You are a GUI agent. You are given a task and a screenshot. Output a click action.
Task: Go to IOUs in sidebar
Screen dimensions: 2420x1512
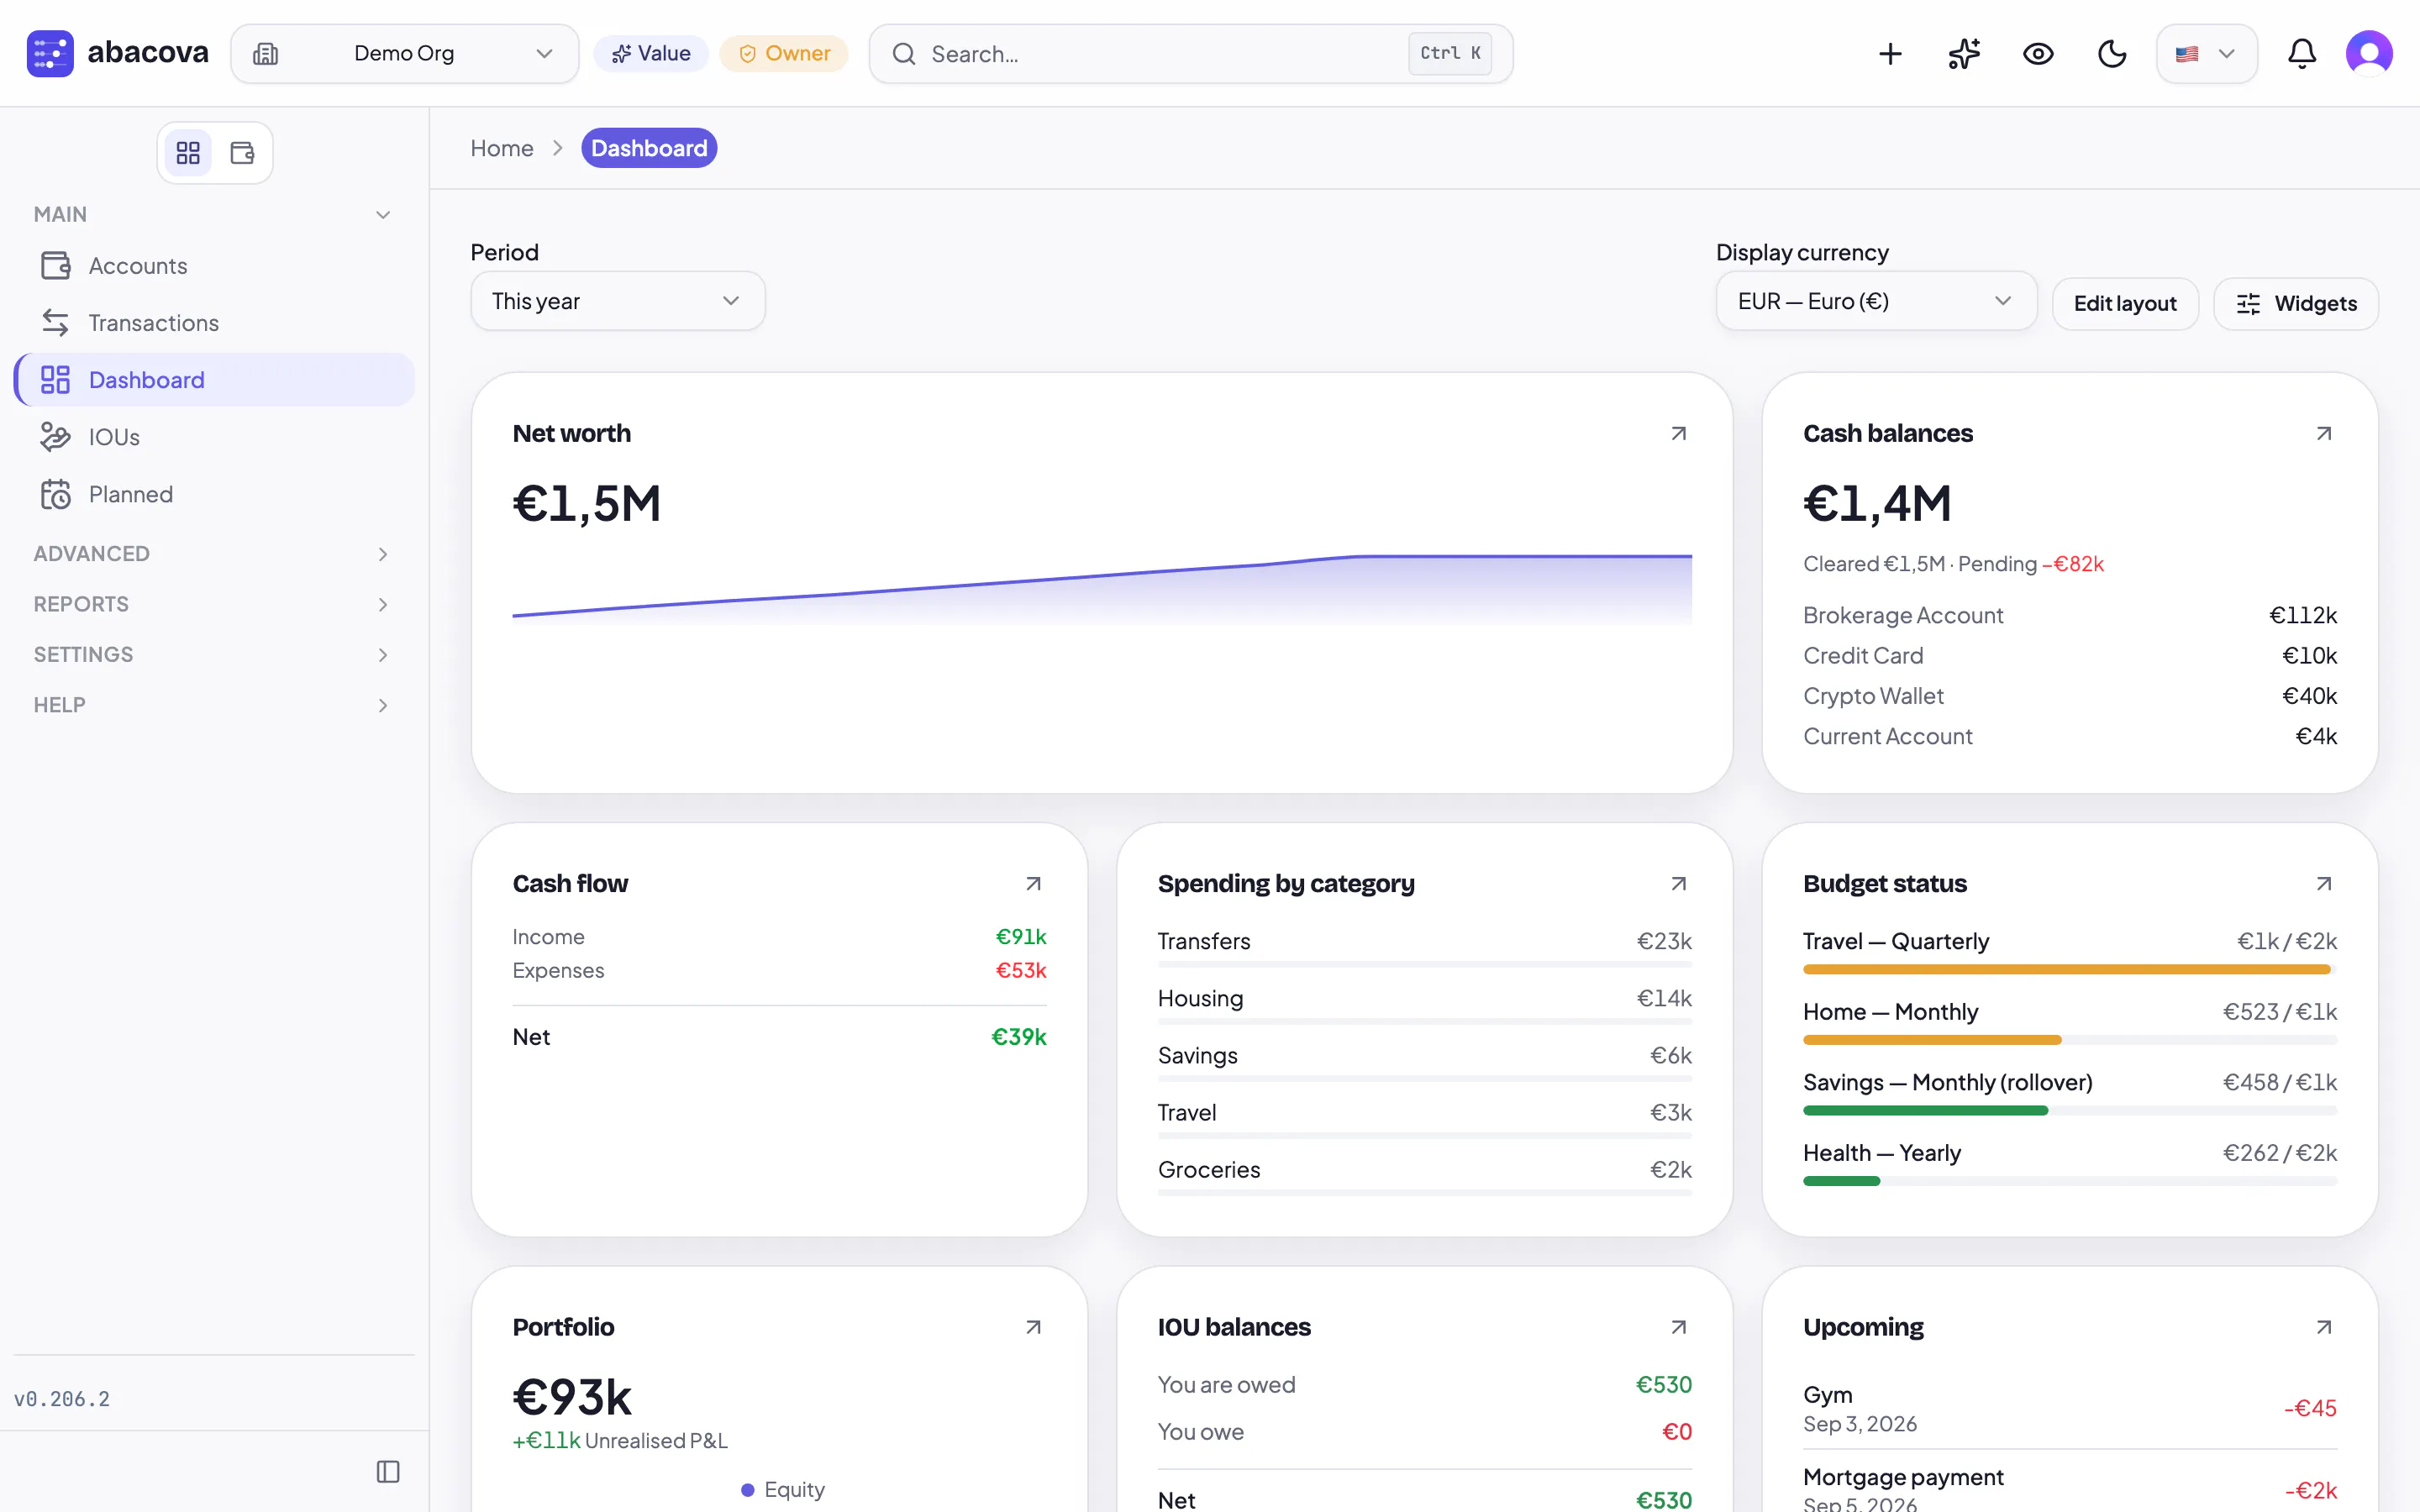pyautogui.click(x=214, y=437)
